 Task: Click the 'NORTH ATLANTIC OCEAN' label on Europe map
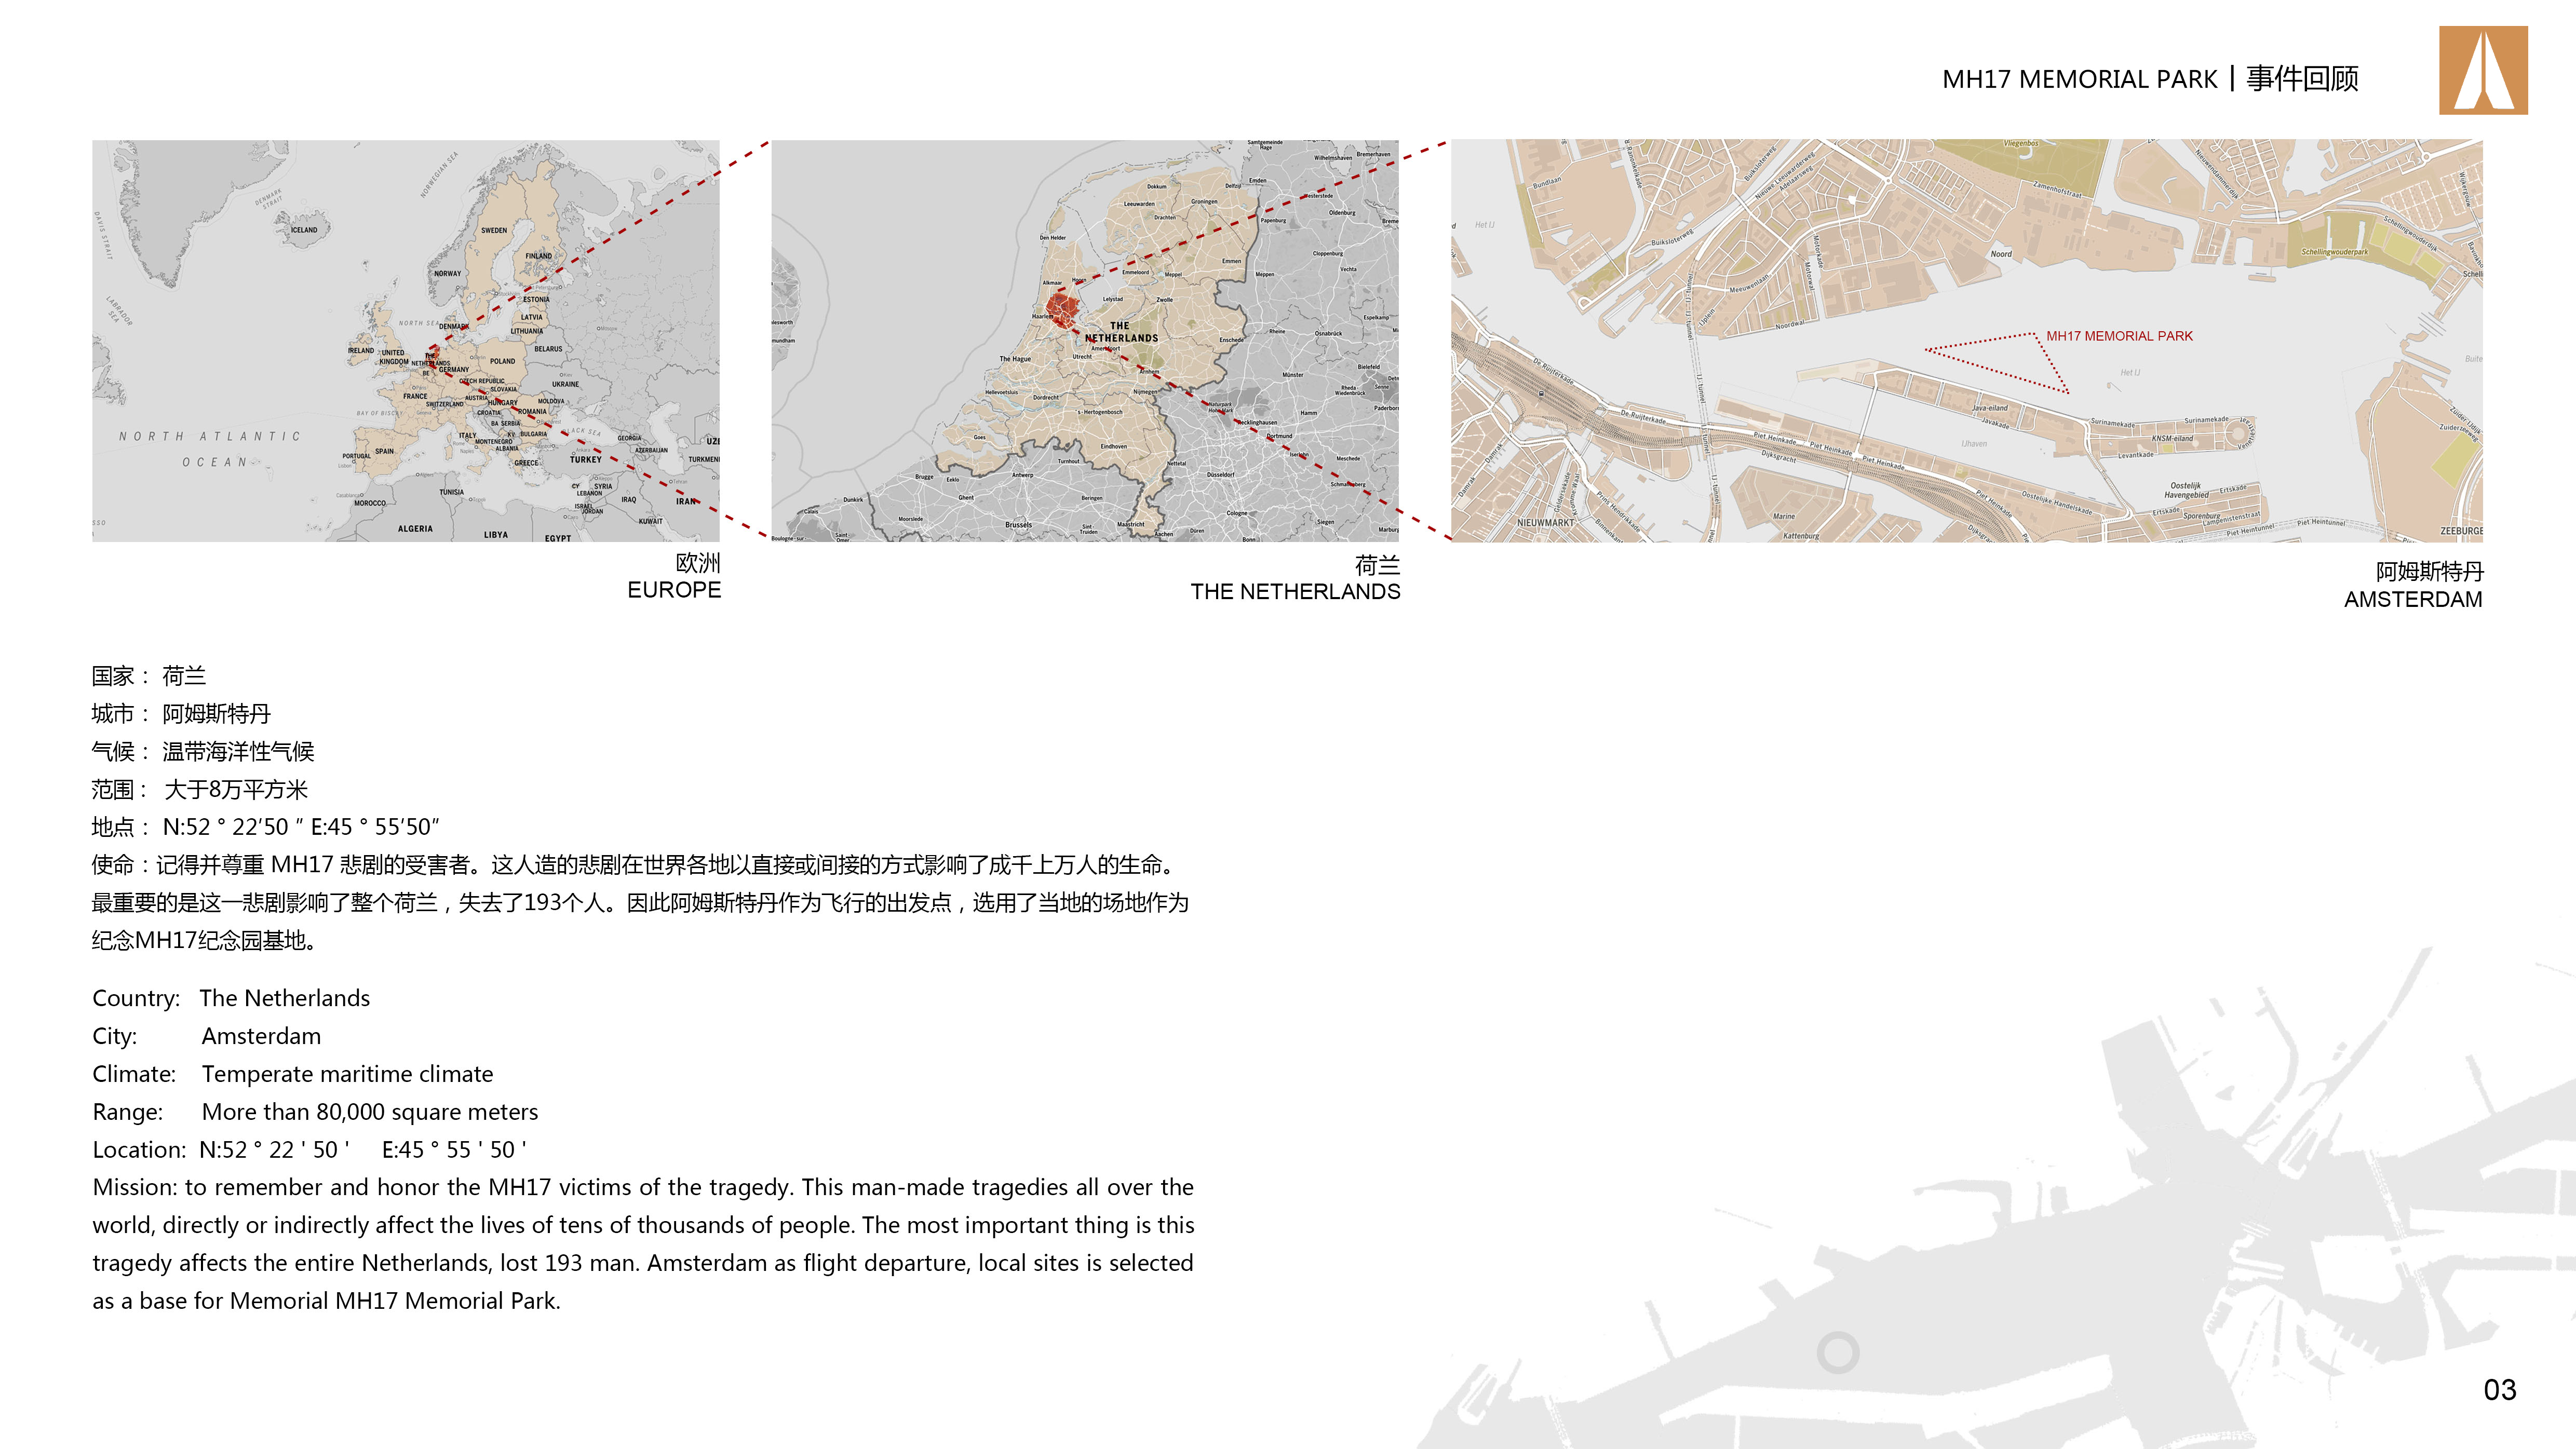[210, 449]
